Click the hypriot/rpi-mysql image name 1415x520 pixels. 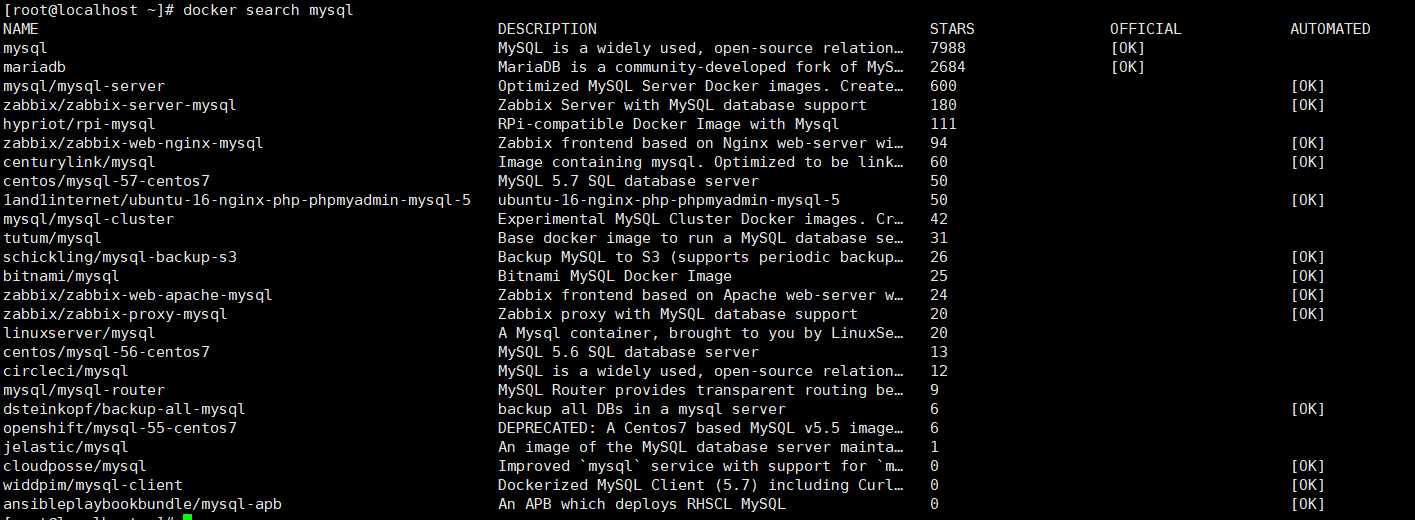pos(79,124)
